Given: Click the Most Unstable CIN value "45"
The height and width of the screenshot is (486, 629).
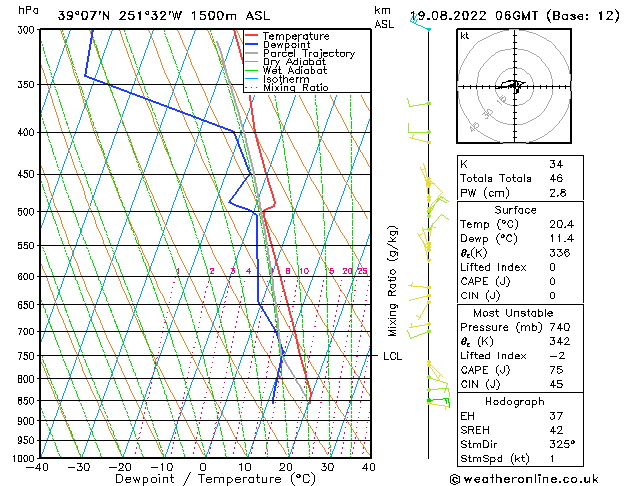Looking at the screenshot, I should coord(556,384).
